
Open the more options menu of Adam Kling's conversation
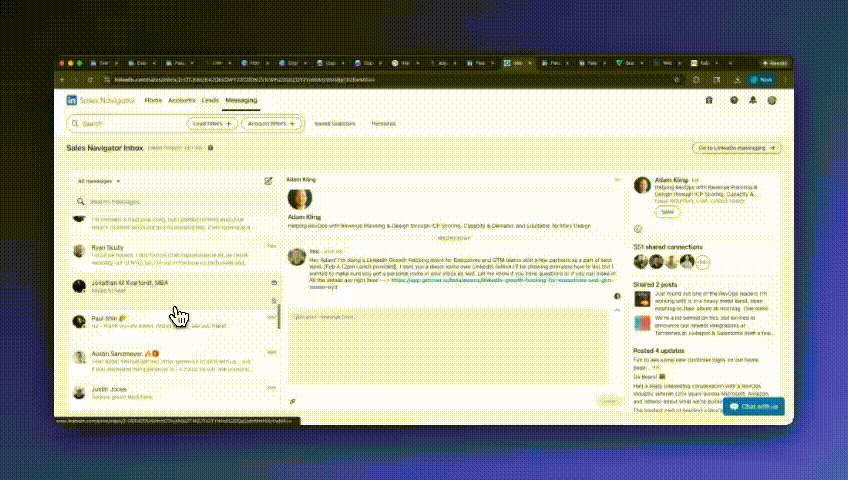tap(617, 180)
